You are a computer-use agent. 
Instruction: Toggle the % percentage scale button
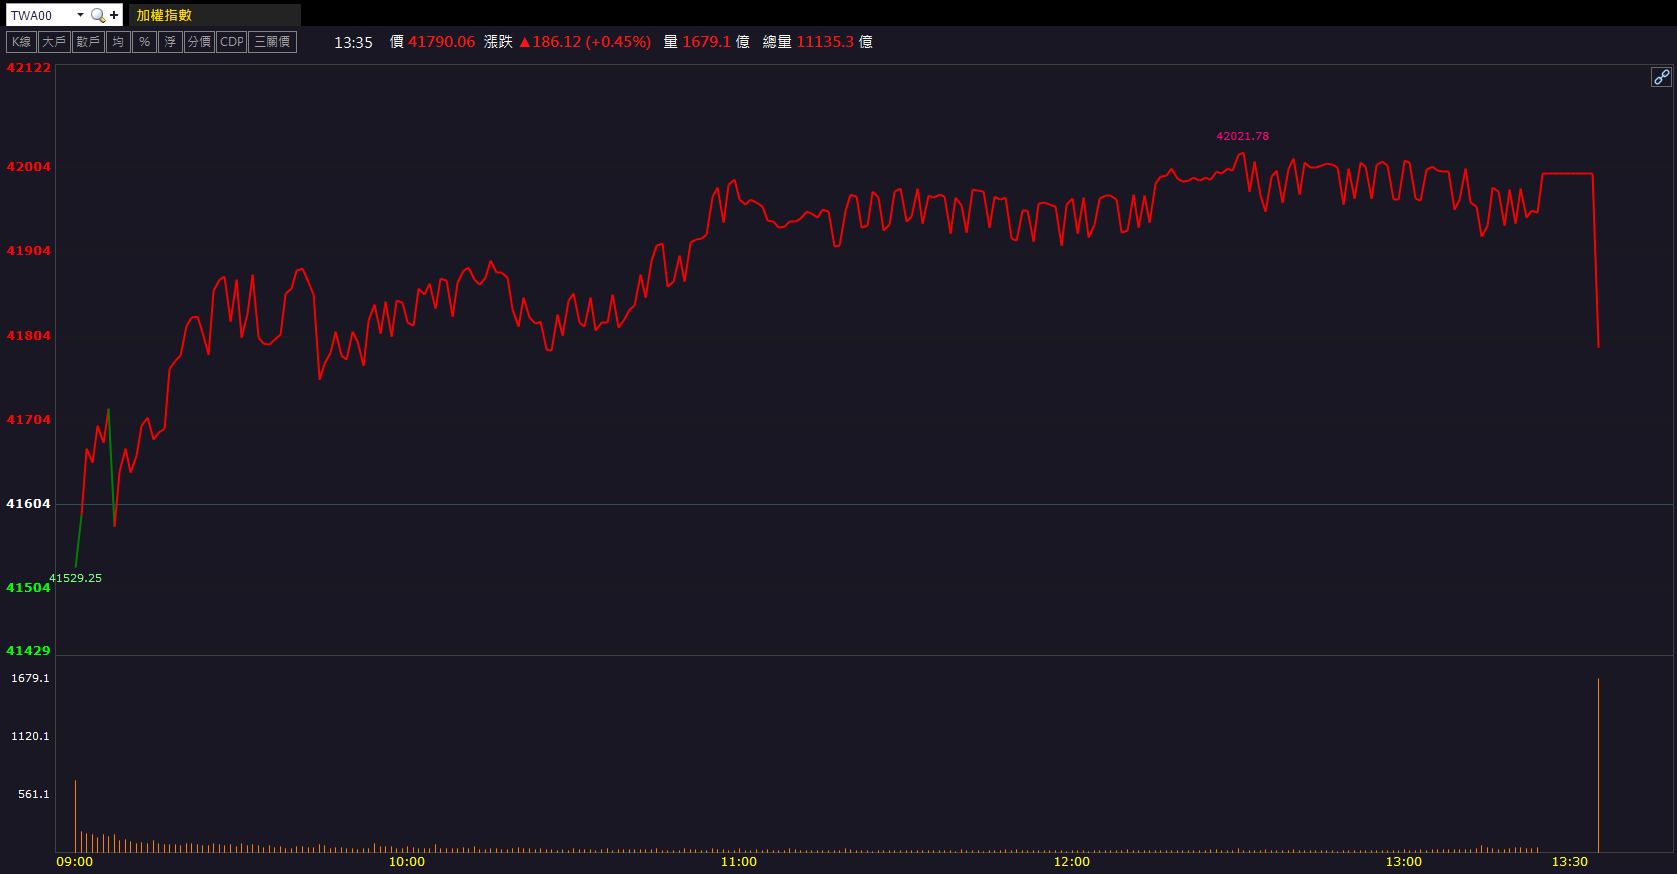click(144, 42)
